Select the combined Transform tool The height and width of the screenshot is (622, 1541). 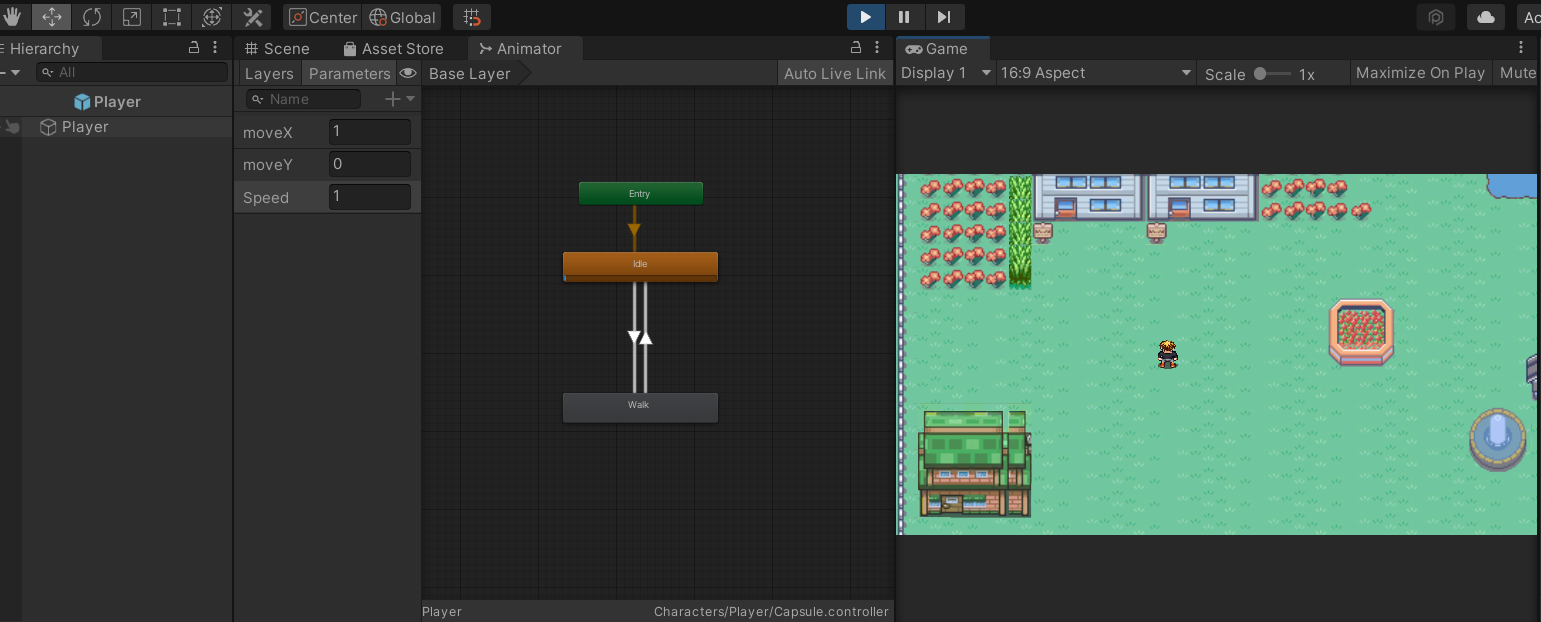pos(212,17)
